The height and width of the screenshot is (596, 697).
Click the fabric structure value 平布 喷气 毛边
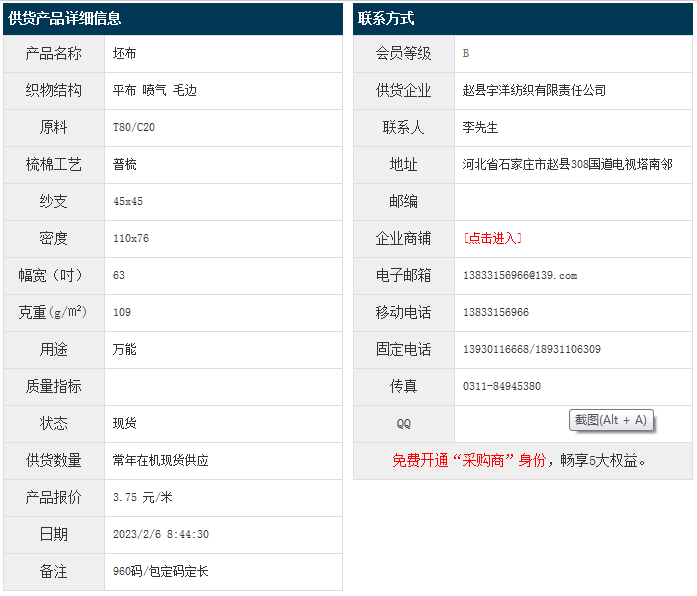pos(155,90)
